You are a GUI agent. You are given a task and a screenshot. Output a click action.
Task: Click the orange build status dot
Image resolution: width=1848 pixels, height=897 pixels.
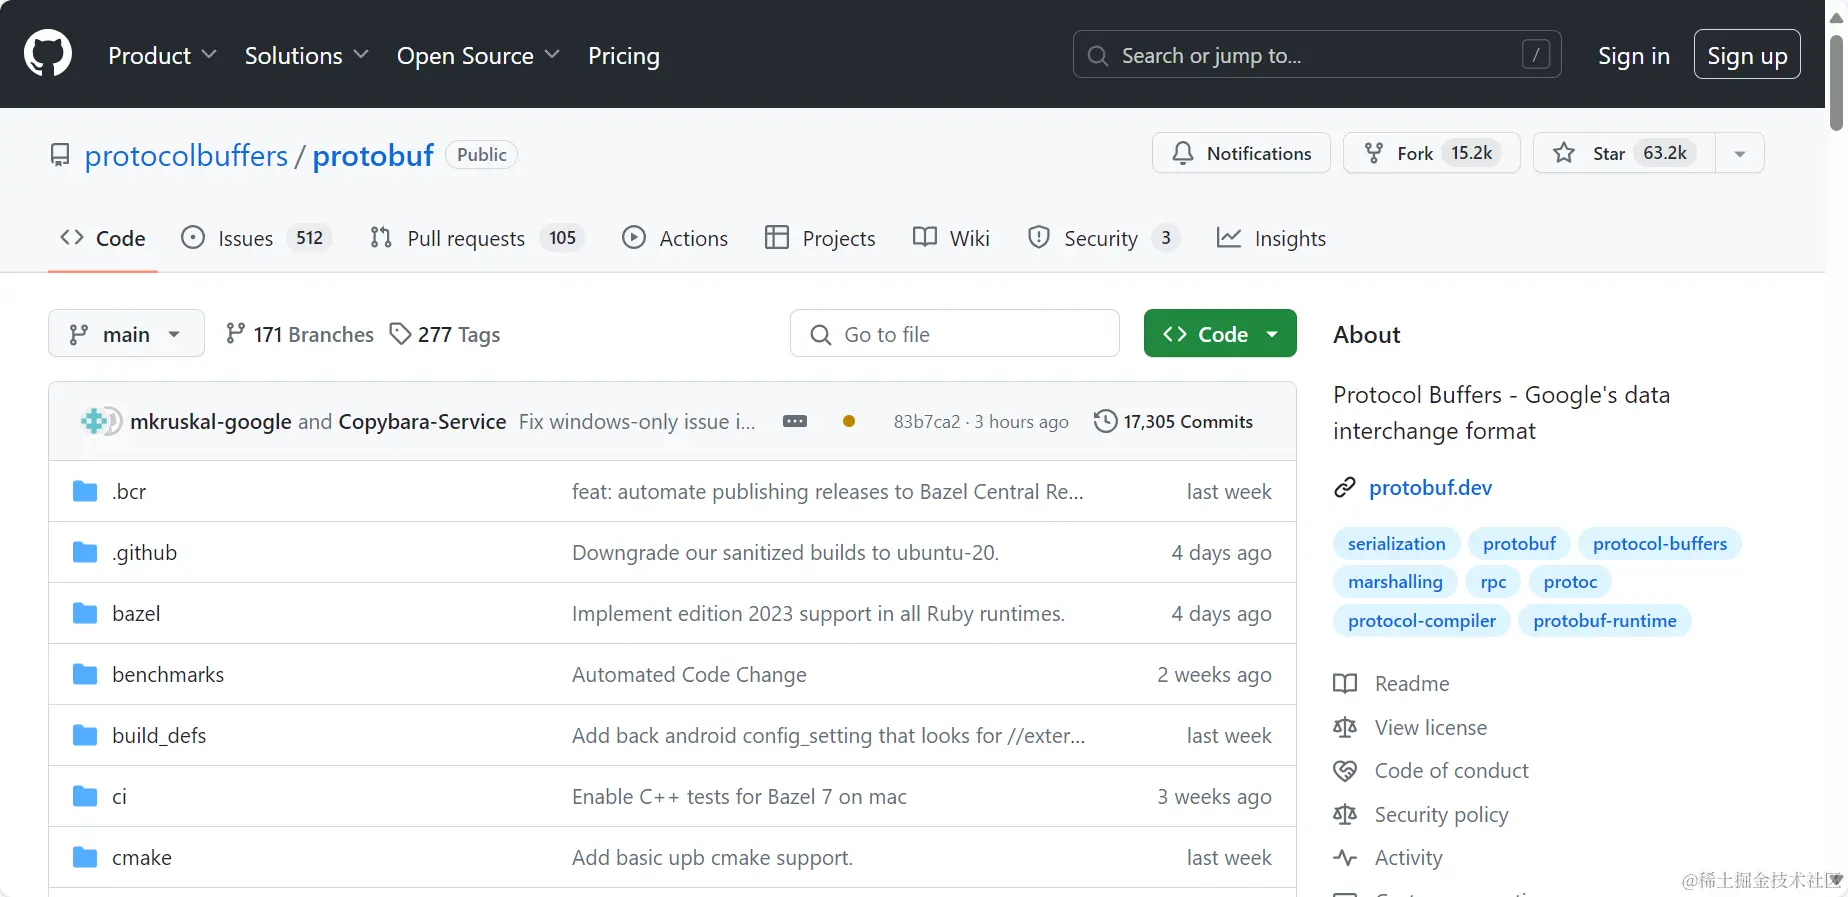[849, 421]
